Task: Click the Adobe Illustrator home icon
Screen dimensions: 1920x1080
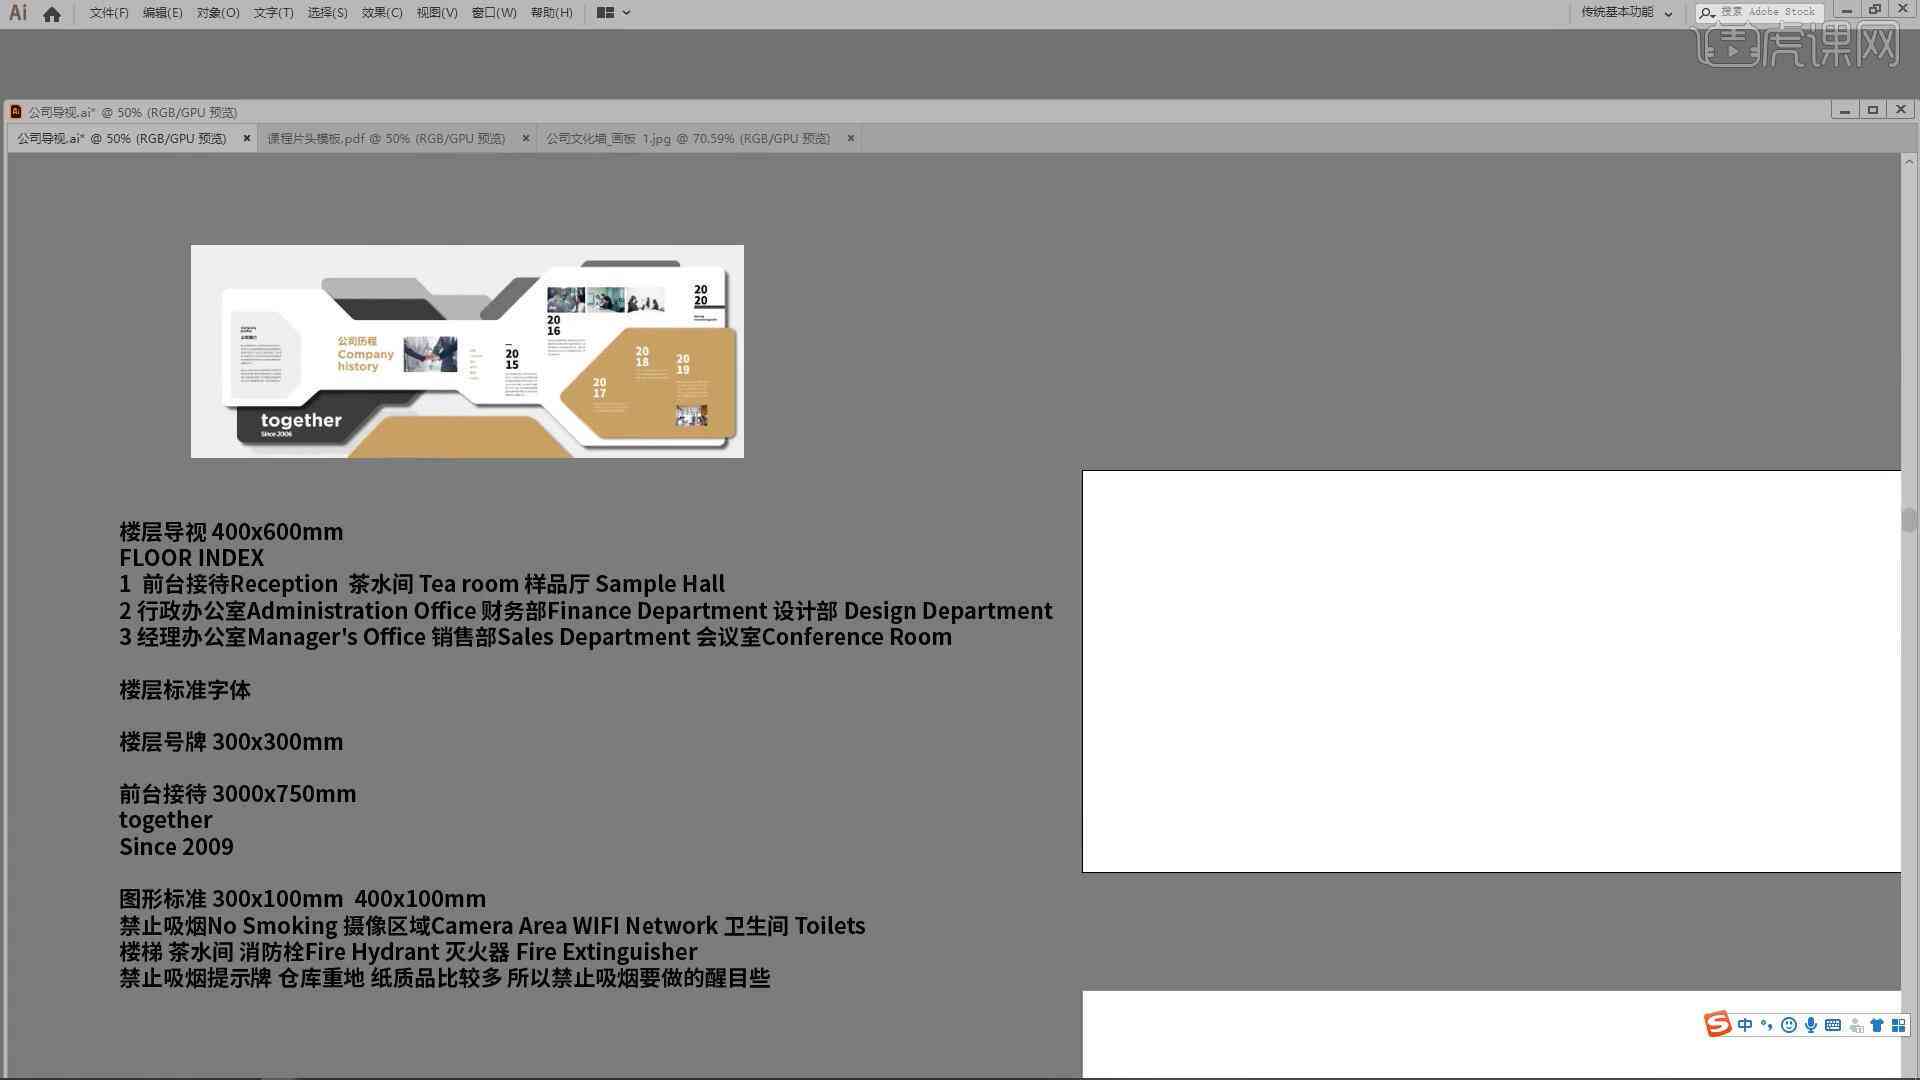Action: pyautogui.click(x=51, y=12)
